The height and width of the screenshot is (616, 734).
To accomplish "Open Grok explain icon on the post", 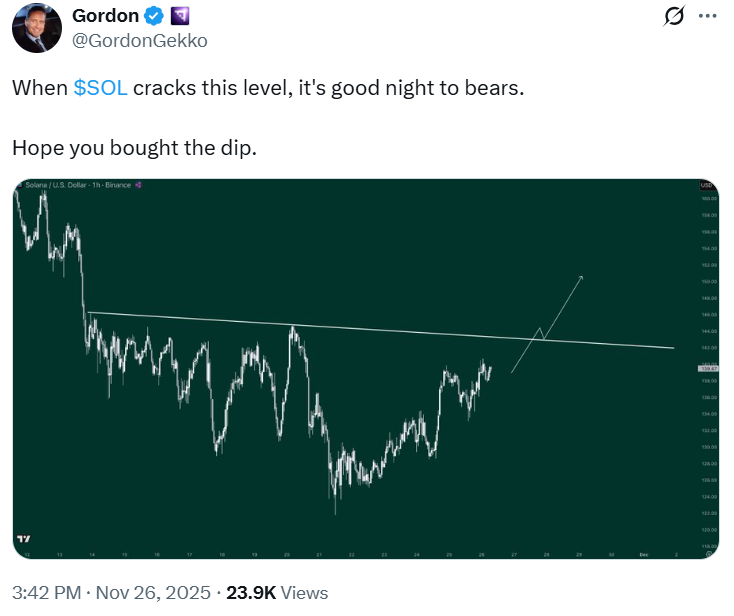I will [674, 17].
